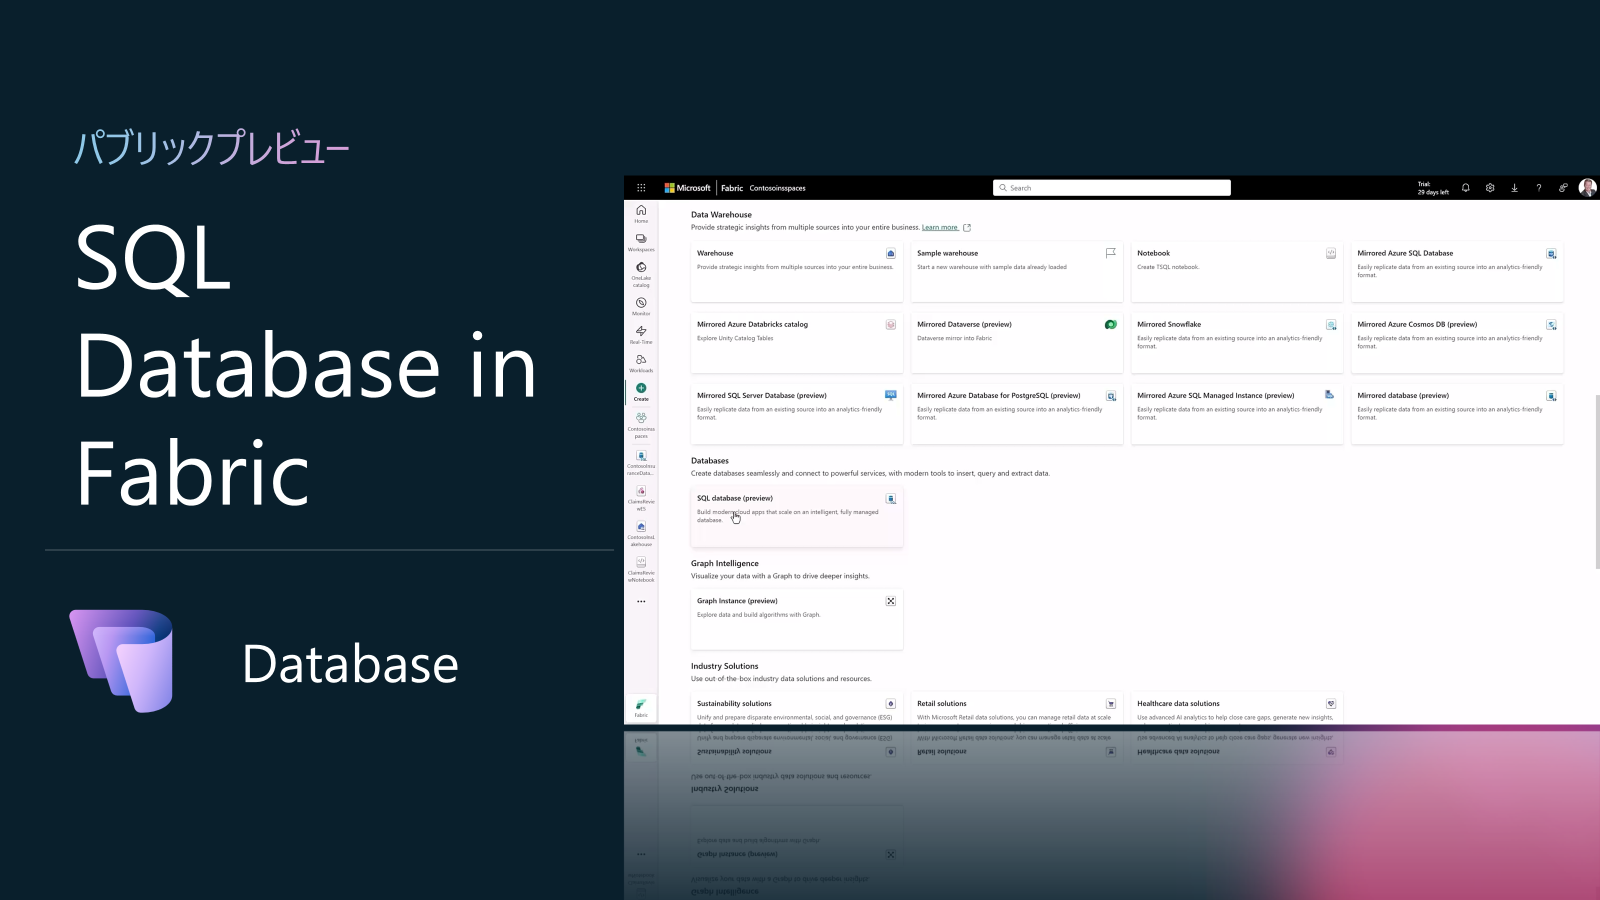Select the Healthcare data solutions card
This screenshot has height=900, width=1600.
tap(1237, 709)
